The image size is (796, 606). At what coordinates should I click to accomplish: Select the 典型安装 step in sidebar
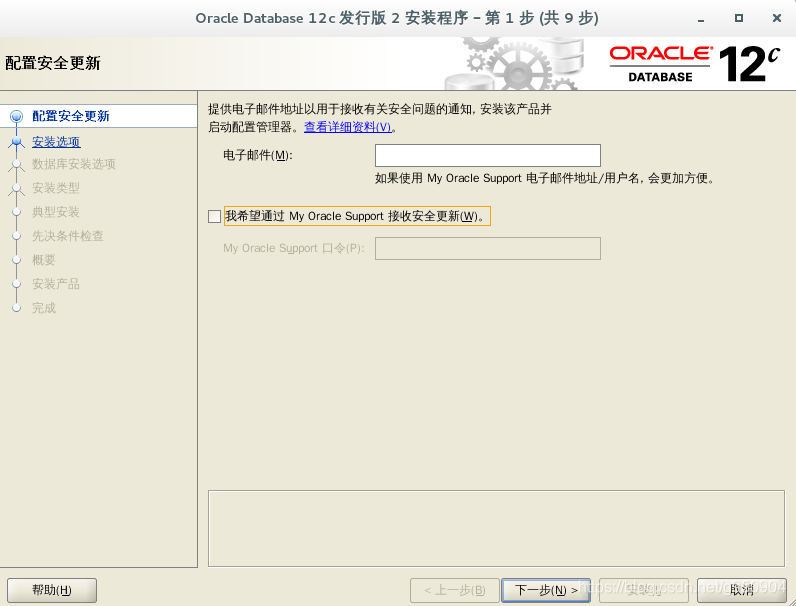tap(56, 212)
